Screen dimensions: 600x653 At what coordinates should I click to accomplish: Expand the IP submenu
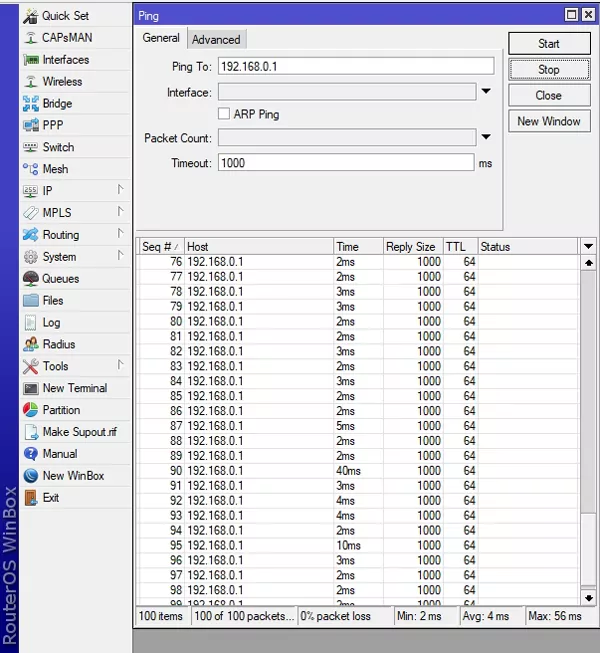pos(120,190)
